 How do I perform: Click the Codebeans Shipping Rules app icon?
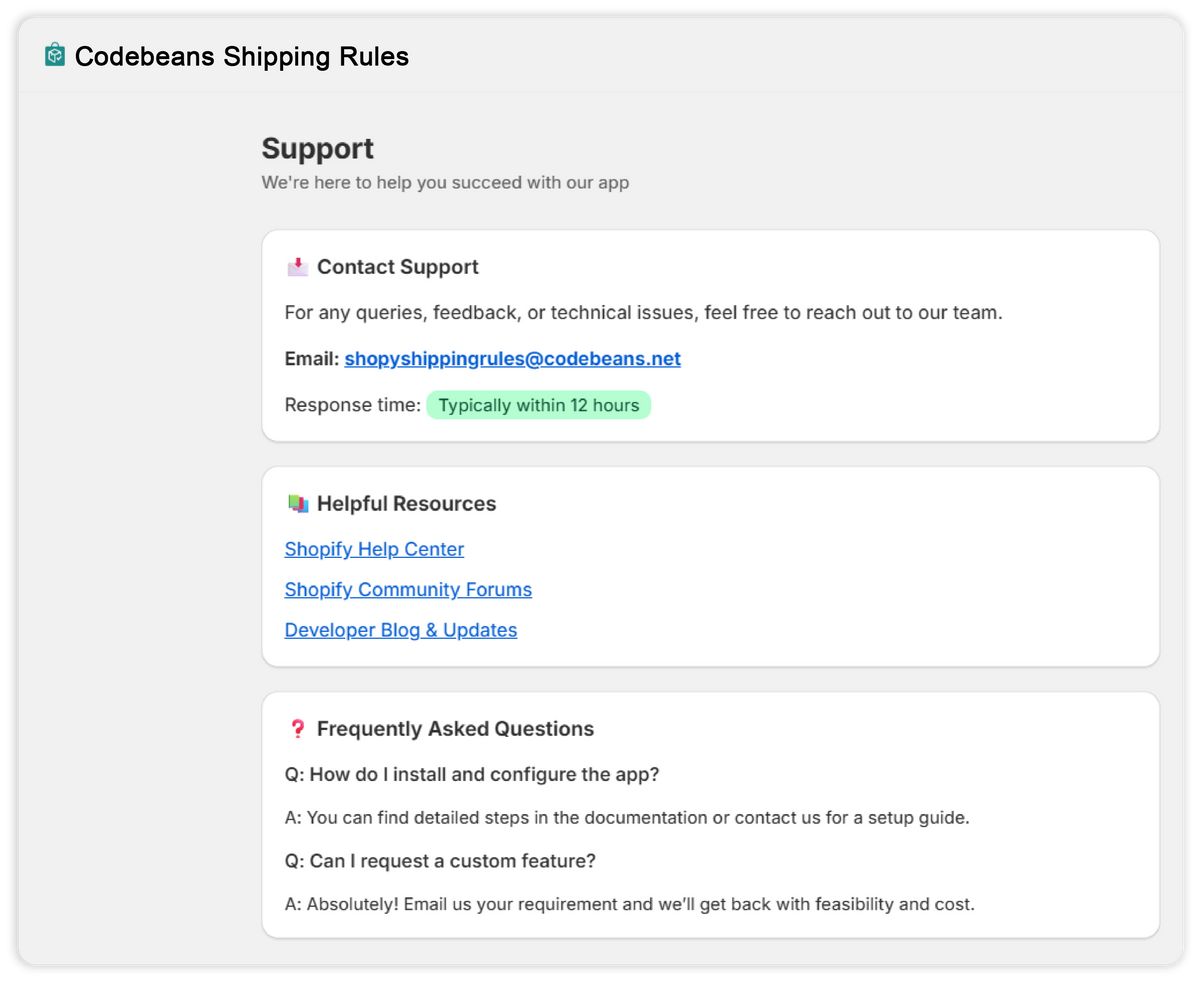55,55
